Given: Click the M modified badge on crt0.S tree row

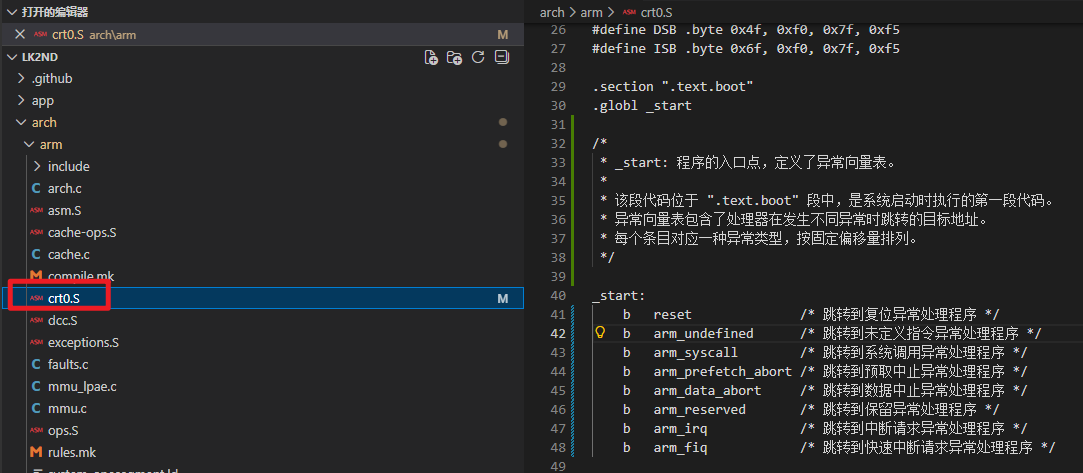Looking at the screenshot, I should click(x=503, y=298).
